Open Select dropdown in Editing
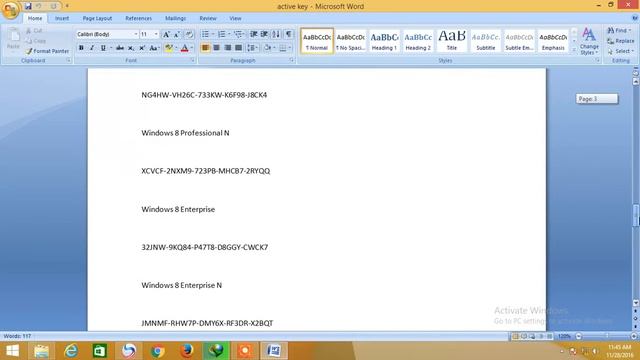640x360 pixels. (x=620, y=51)
